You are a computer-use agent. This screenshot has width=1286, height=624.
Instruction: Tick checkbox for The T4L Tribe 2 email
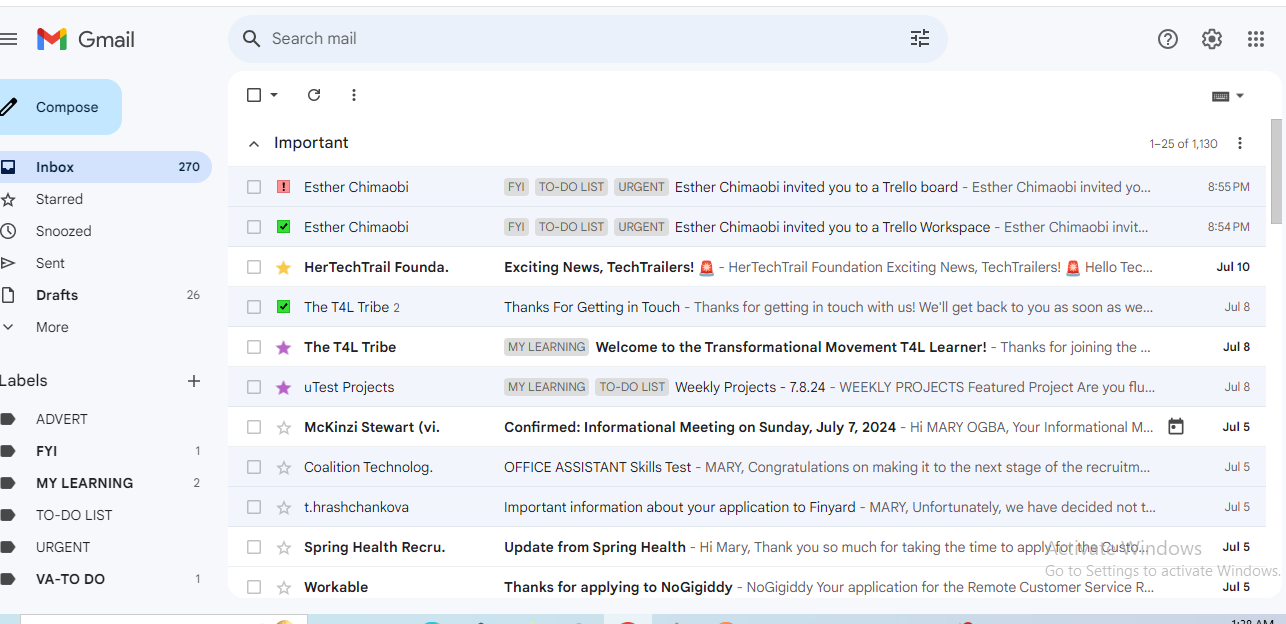pos(254,307)
